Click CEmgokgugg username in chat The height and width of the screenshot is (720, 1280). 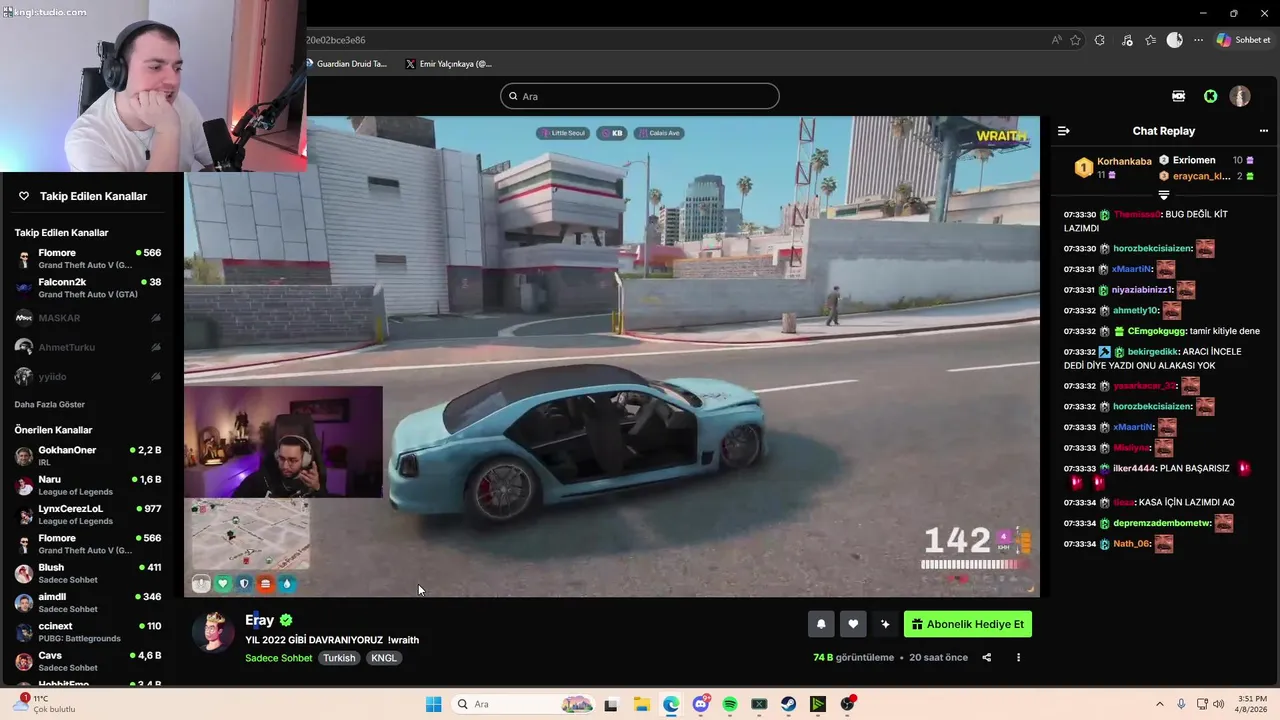pos(1158,331)
